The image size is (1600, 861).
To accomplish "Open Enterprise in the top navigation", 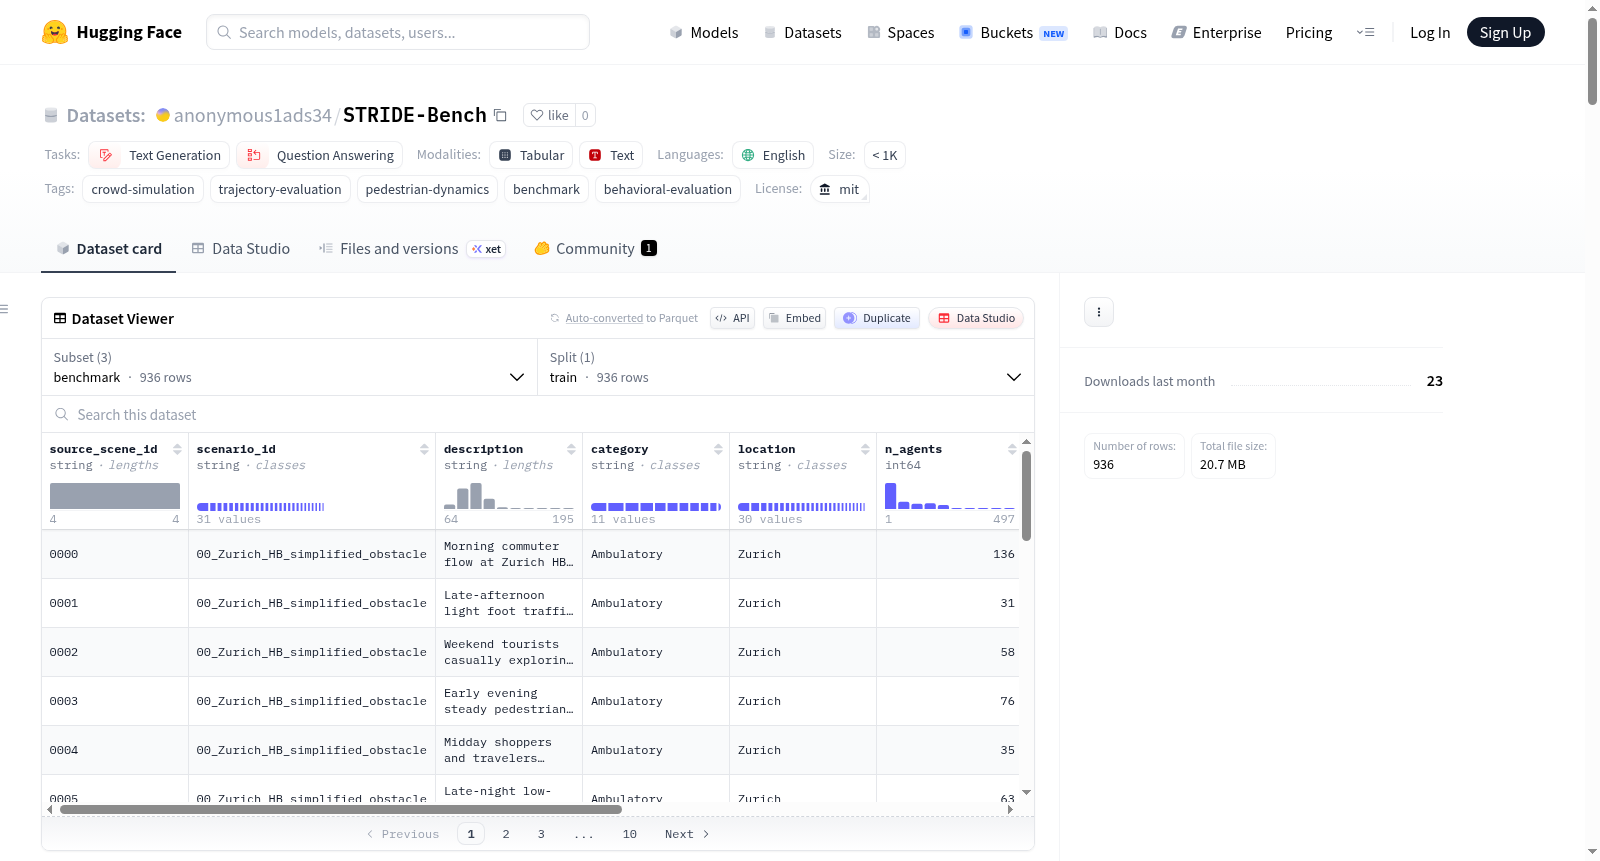I will coord(1216,32).
